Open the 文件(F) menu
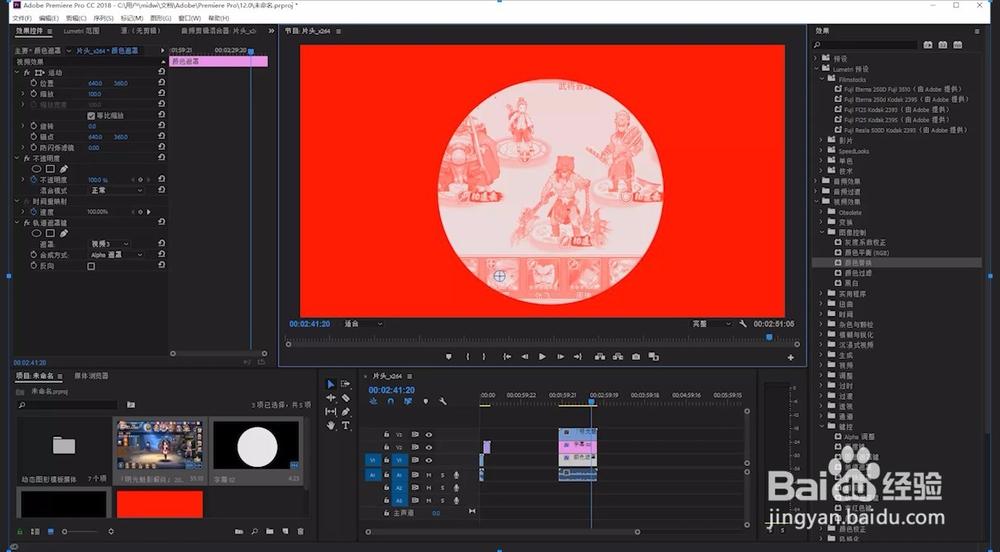Image resolution: width=1000 pixels, height=552 pixels. coord(22,18)
